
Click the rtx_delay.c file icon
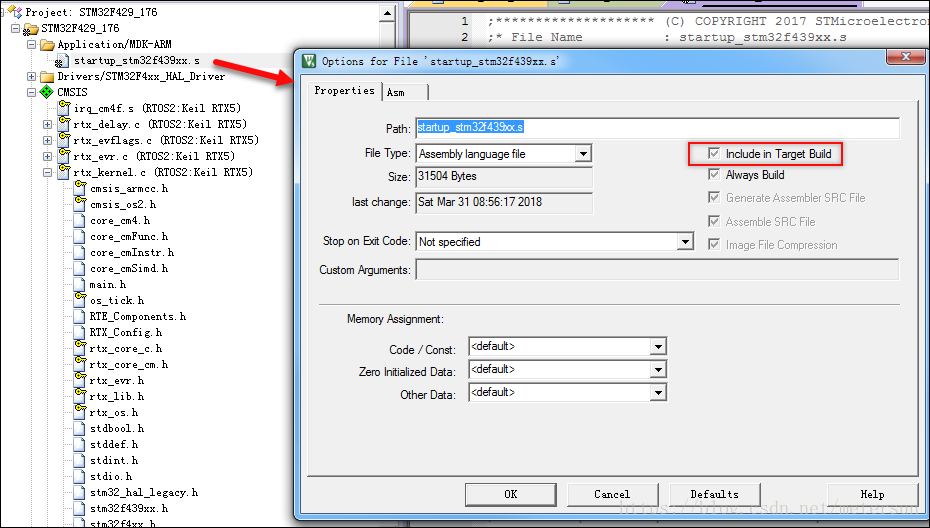point(63,124)
